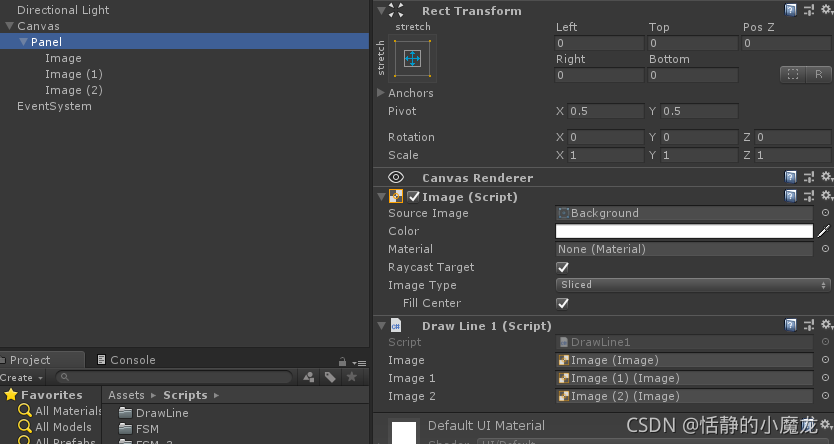Open the Image Type dropdown

tap(693, 285)
